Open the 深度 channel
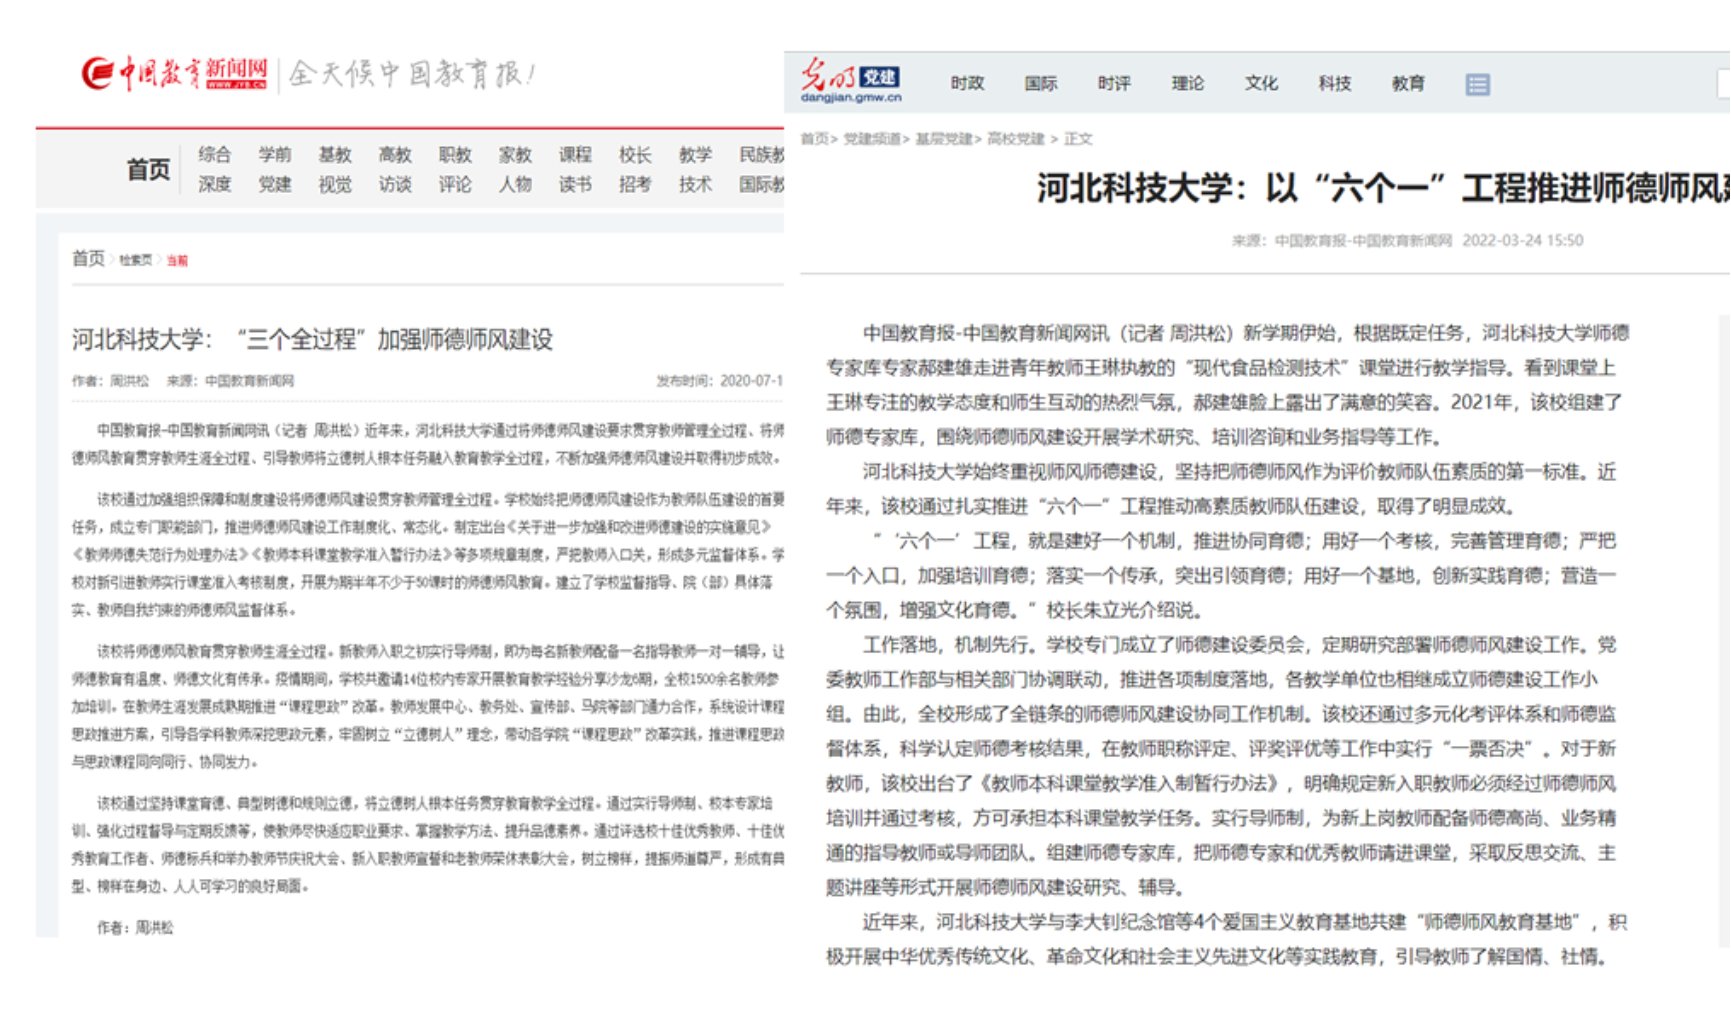The width and height of the screenshot is (1731, 1032). coord(214,184)
